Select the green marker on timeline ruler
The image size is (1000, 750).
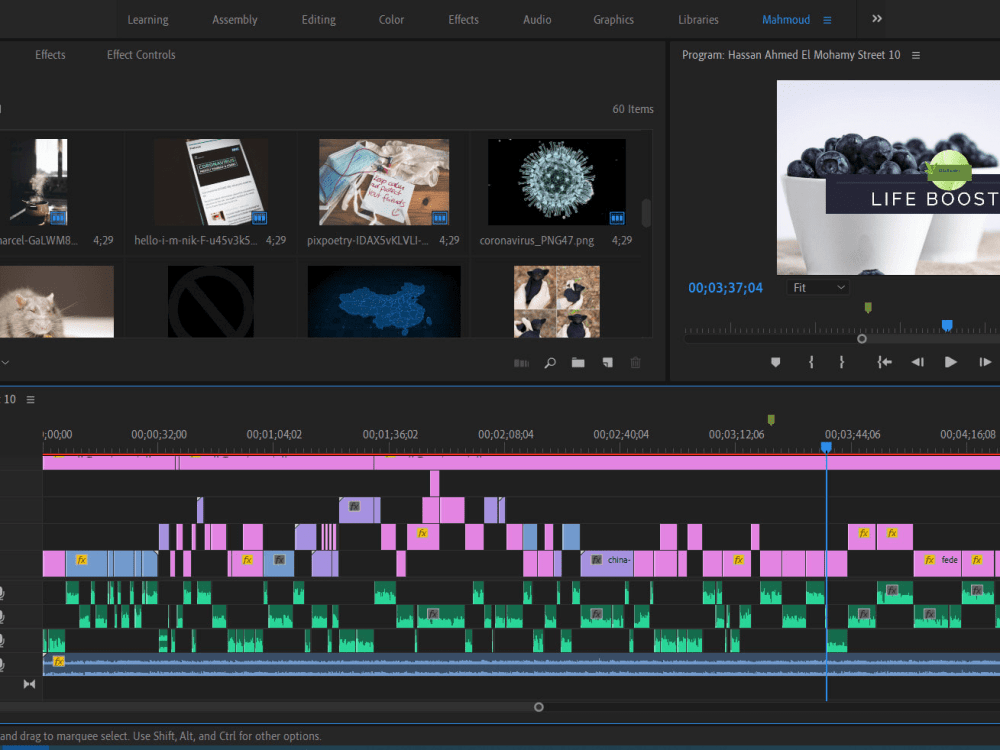771,420
